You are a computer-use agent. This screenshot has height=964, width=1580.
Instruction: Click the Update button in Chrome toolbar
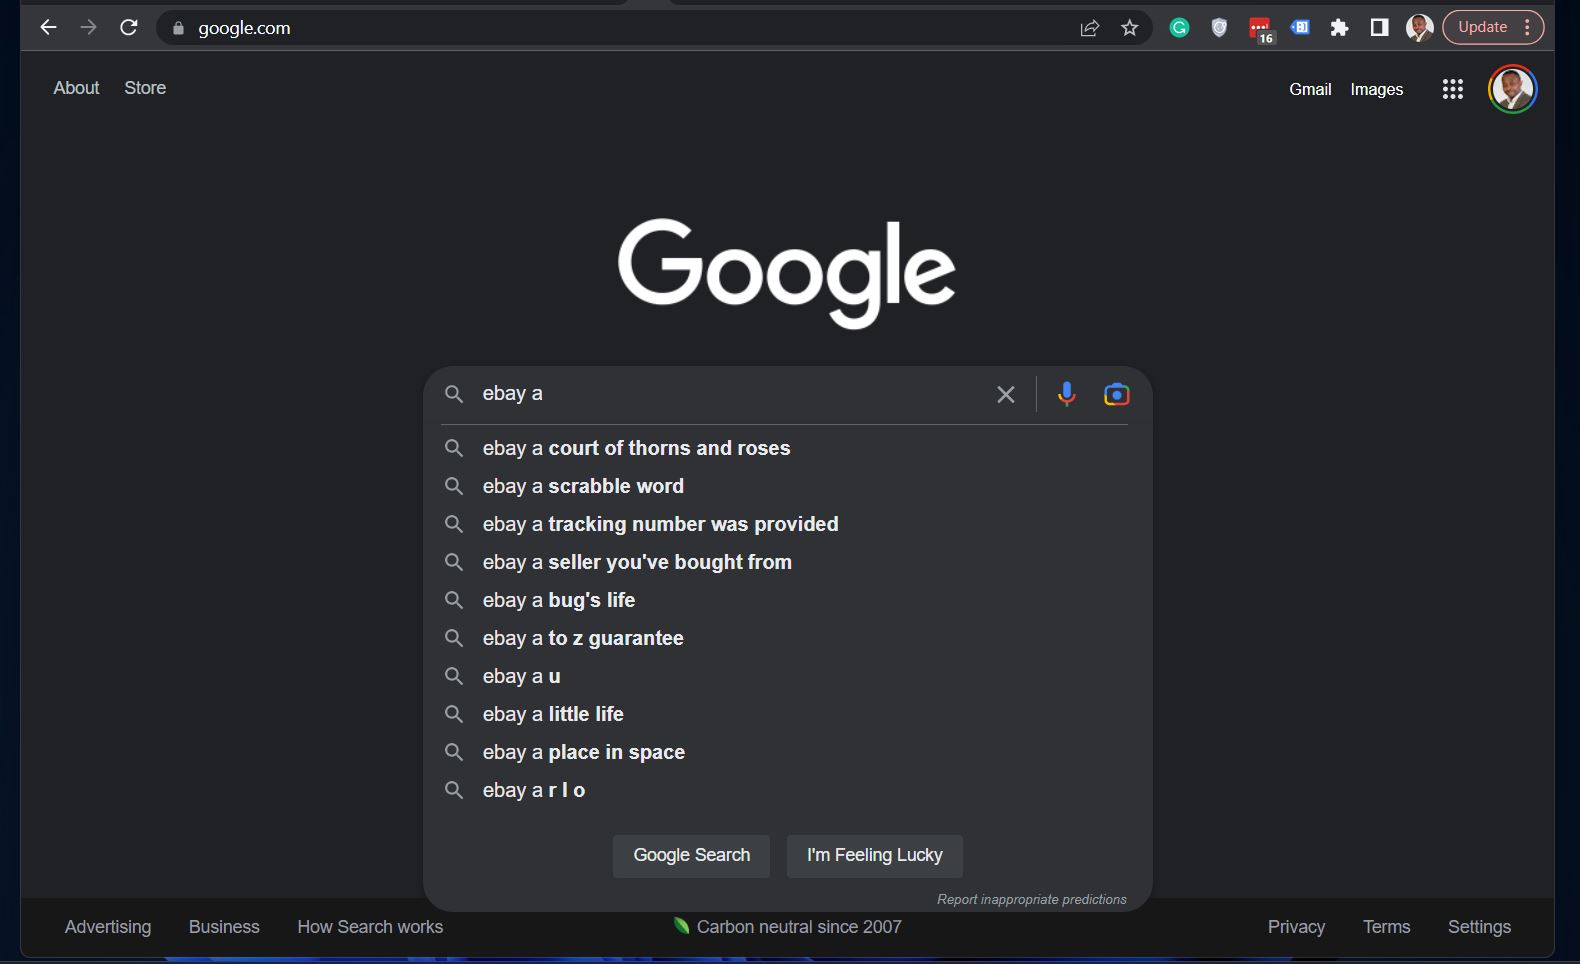pos(1493,28)
